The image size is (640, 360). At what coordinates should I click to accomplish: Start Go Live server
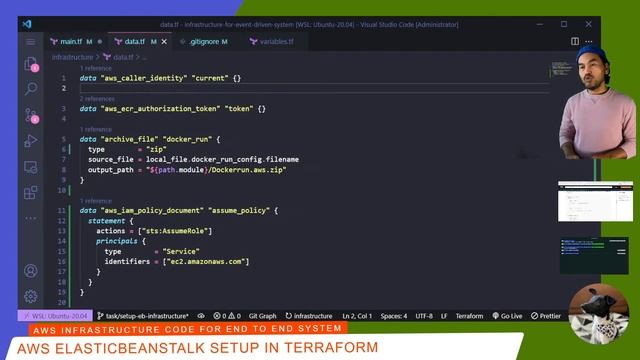pyautogui.click(x=507, y=316)
